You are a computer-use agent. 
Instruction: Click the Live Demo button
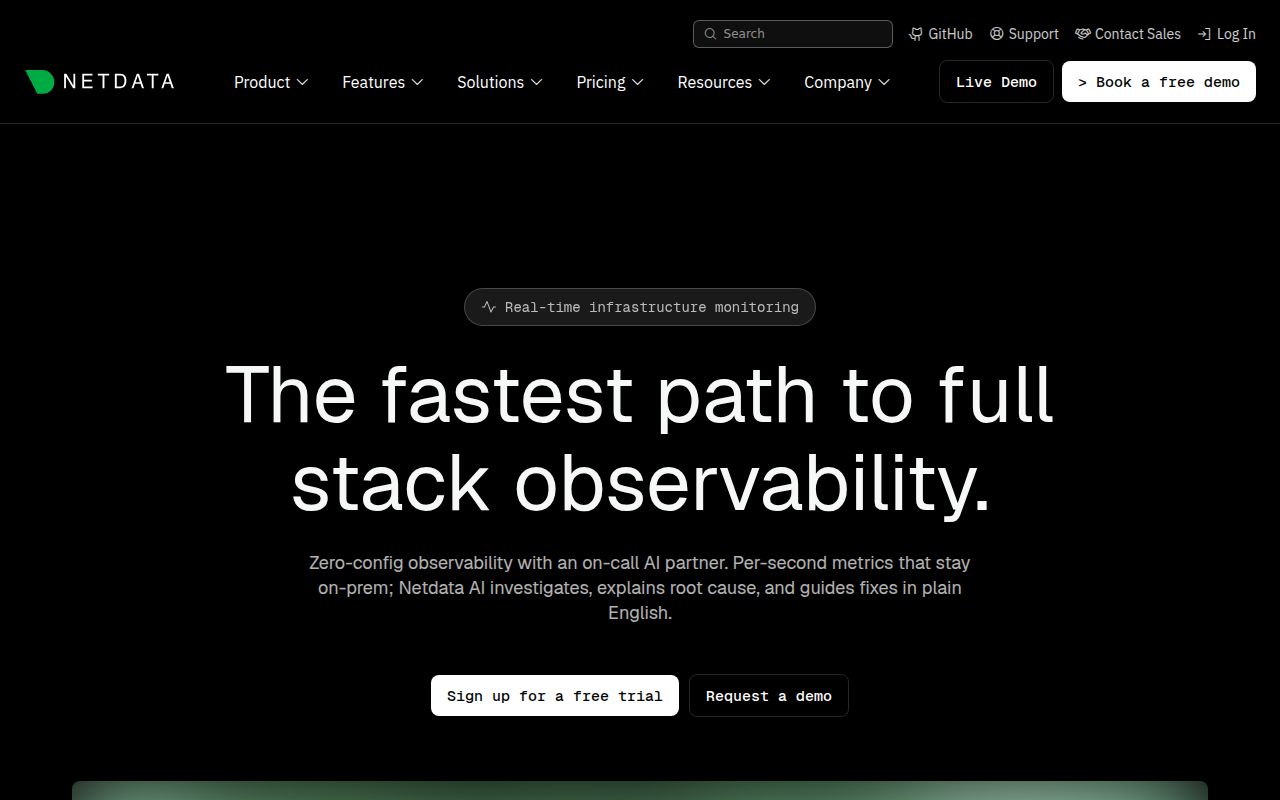tap(996, 82)
